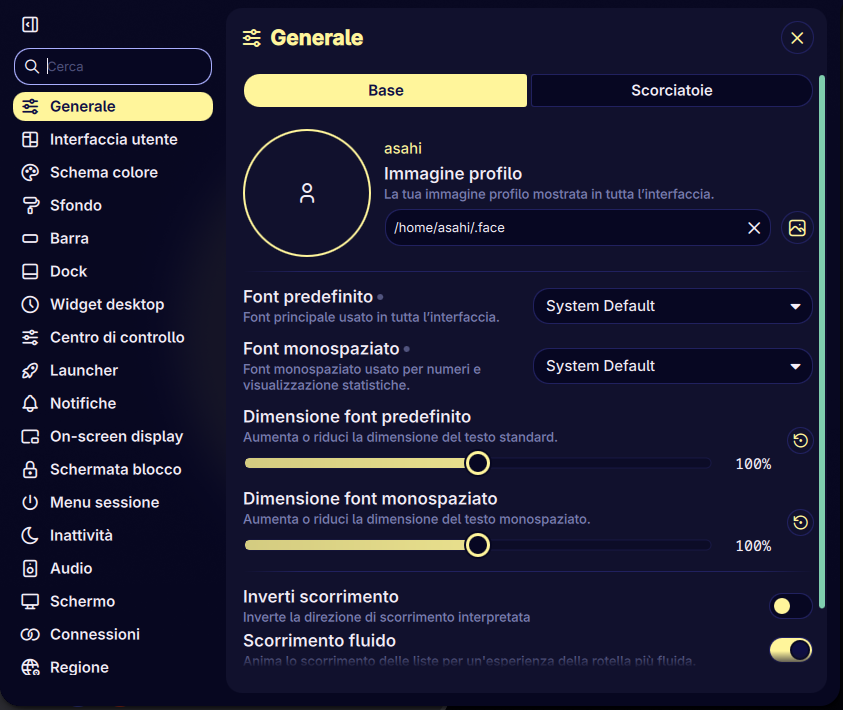Open Schermata blocco settings section

(x=113, y=469)
